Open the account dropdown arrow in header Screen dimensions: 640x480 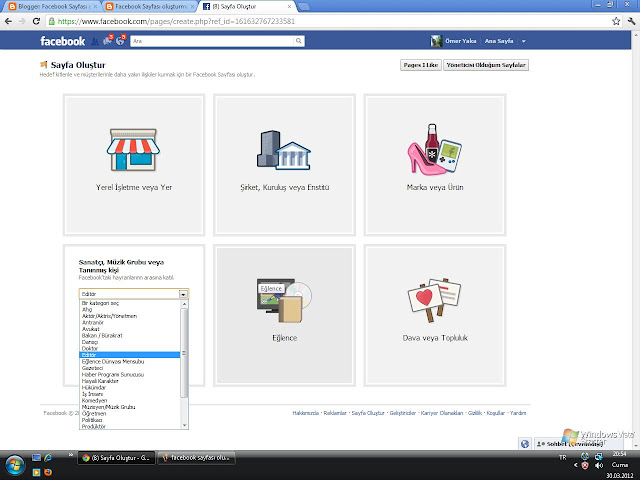(x=524, y=41)
